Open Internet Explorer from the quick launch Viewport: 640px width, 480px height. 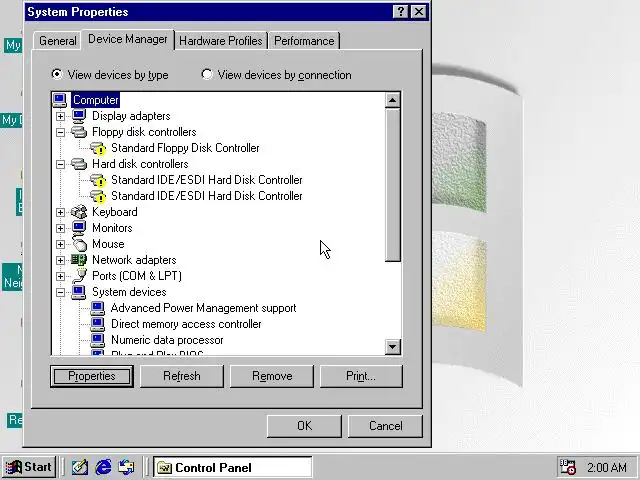(x=103, y=467)
